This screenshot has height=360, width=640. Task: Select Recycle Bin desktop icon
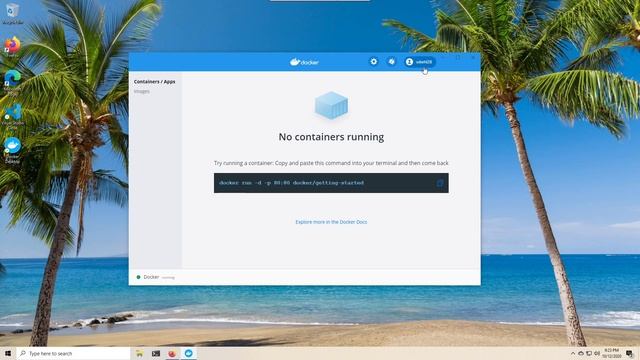(x=13, y=13)
